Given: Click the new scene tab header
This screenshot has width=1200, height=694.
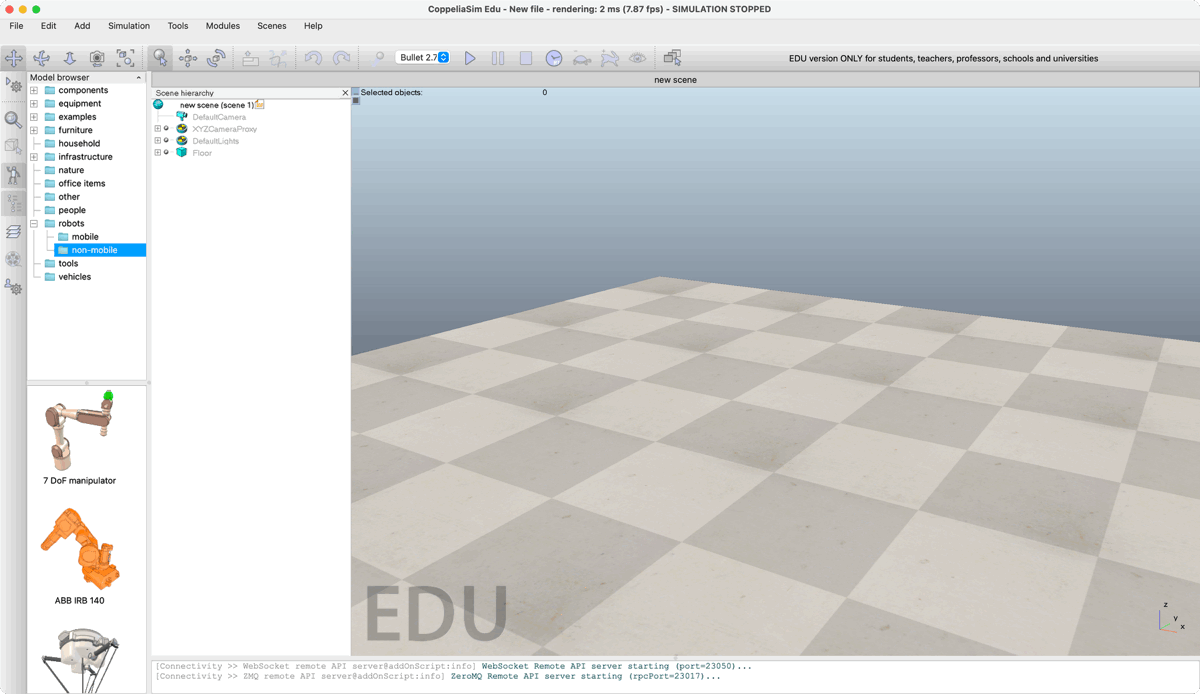Looking at the screenshot, I should tap(675, 80).
